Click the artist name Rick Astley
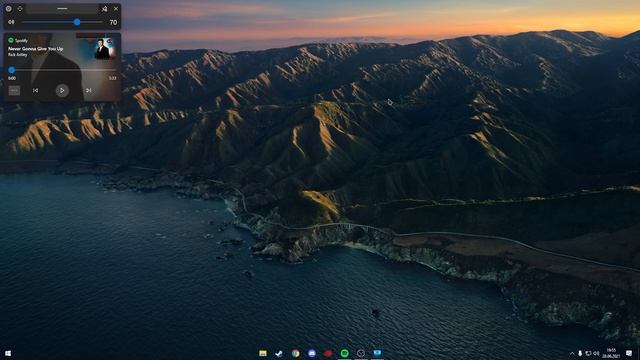 tap(18, 54)
